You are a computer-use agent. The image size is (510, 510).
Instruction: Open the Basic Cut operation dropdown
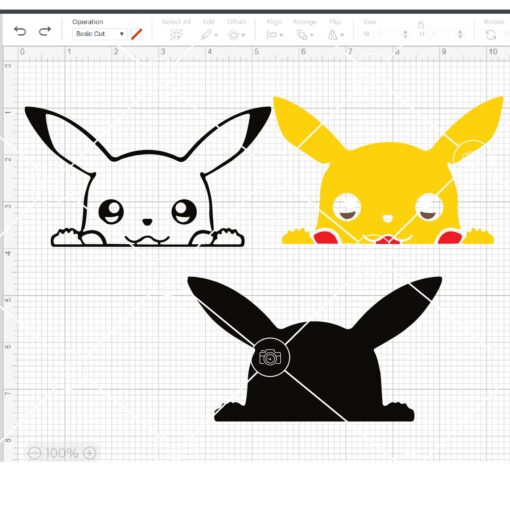pos(99,34)
